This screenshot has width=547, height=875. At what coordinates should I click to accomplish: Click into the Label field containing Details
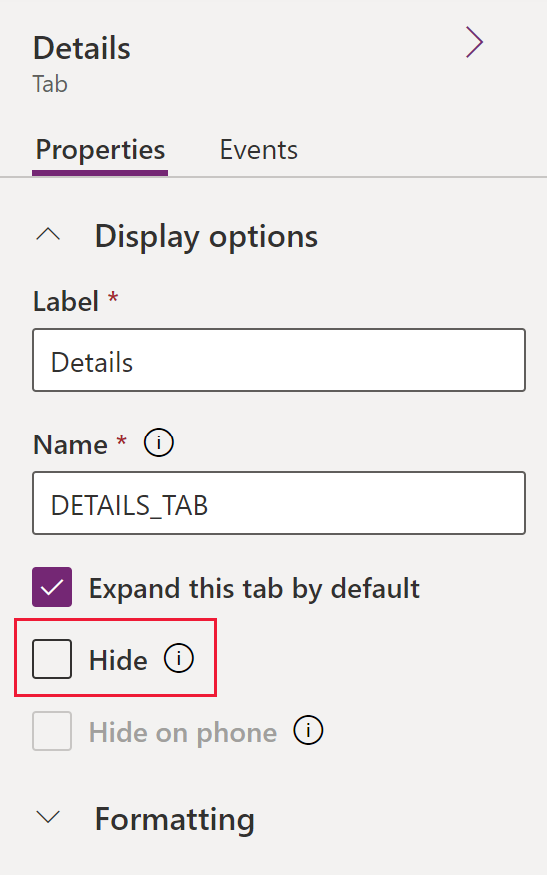[x=279, y=360]
